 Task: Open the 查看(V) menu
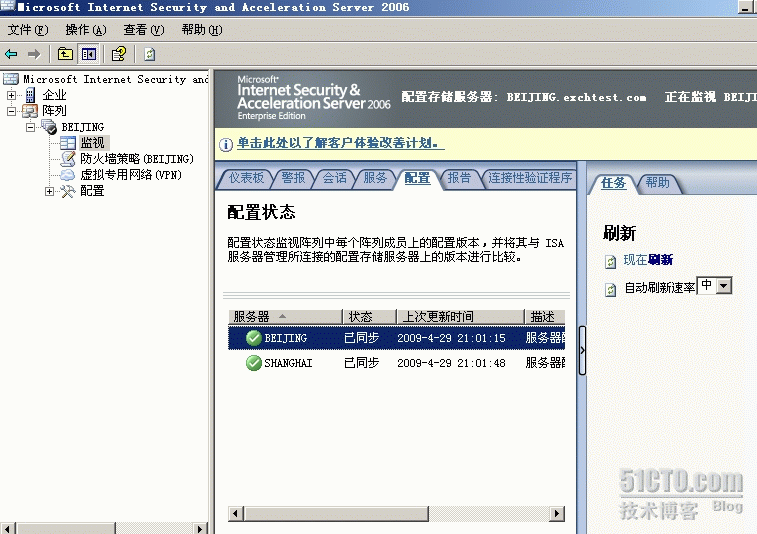point(143,30)
